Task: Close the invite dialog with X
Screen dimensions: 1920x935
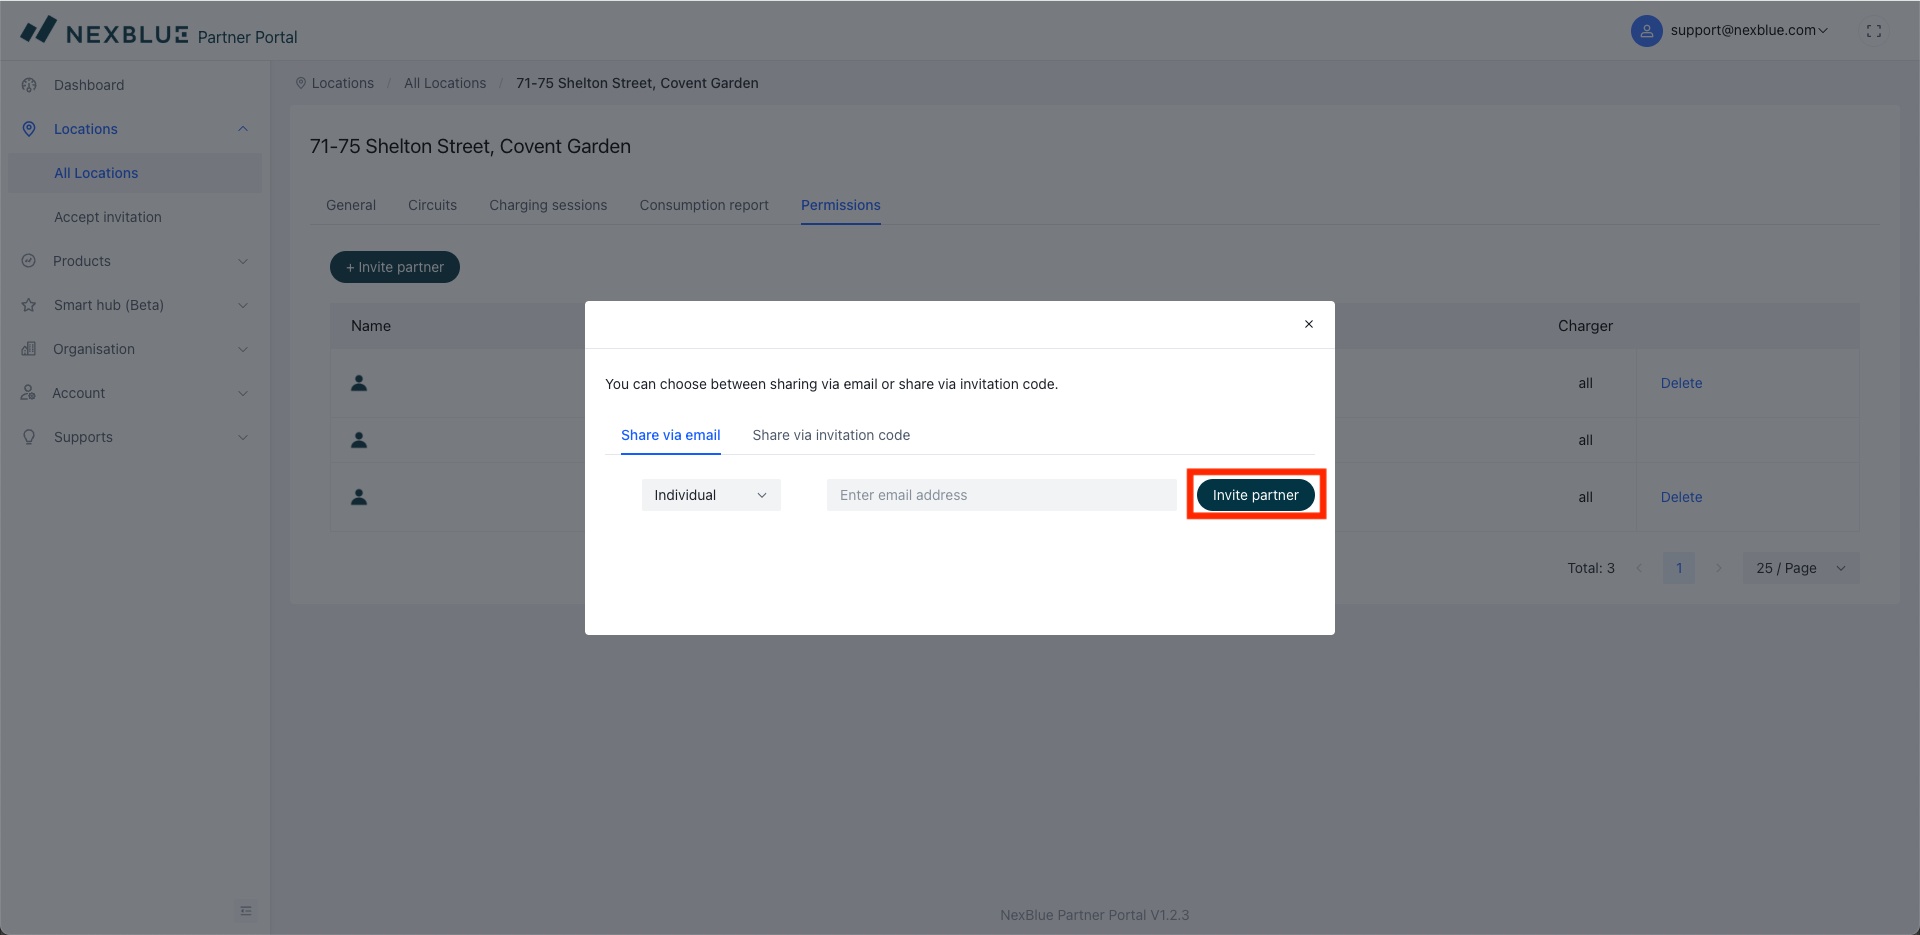Action: click(x=1308, y=324)
